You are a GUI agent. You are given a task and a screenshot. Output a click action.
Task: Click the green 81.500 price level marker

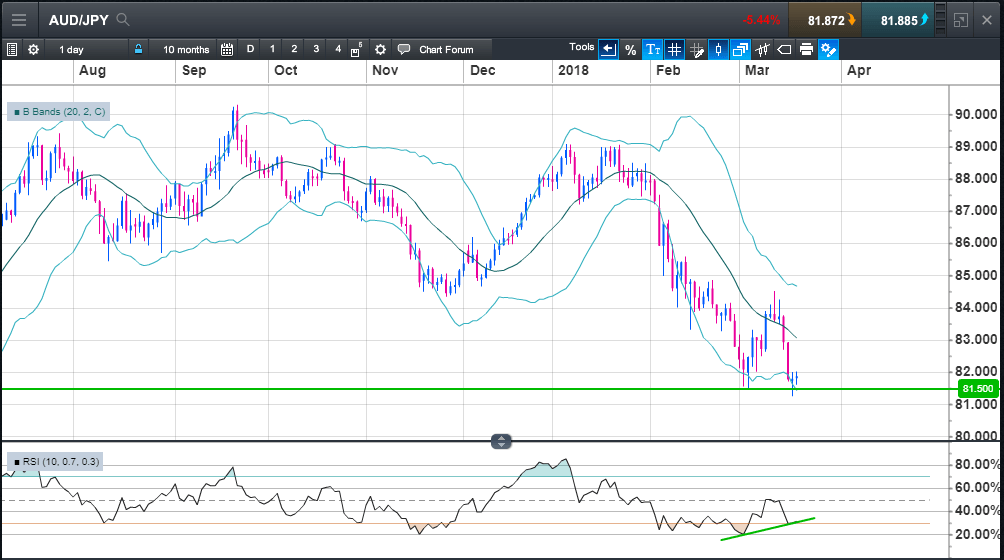(976, 388)
